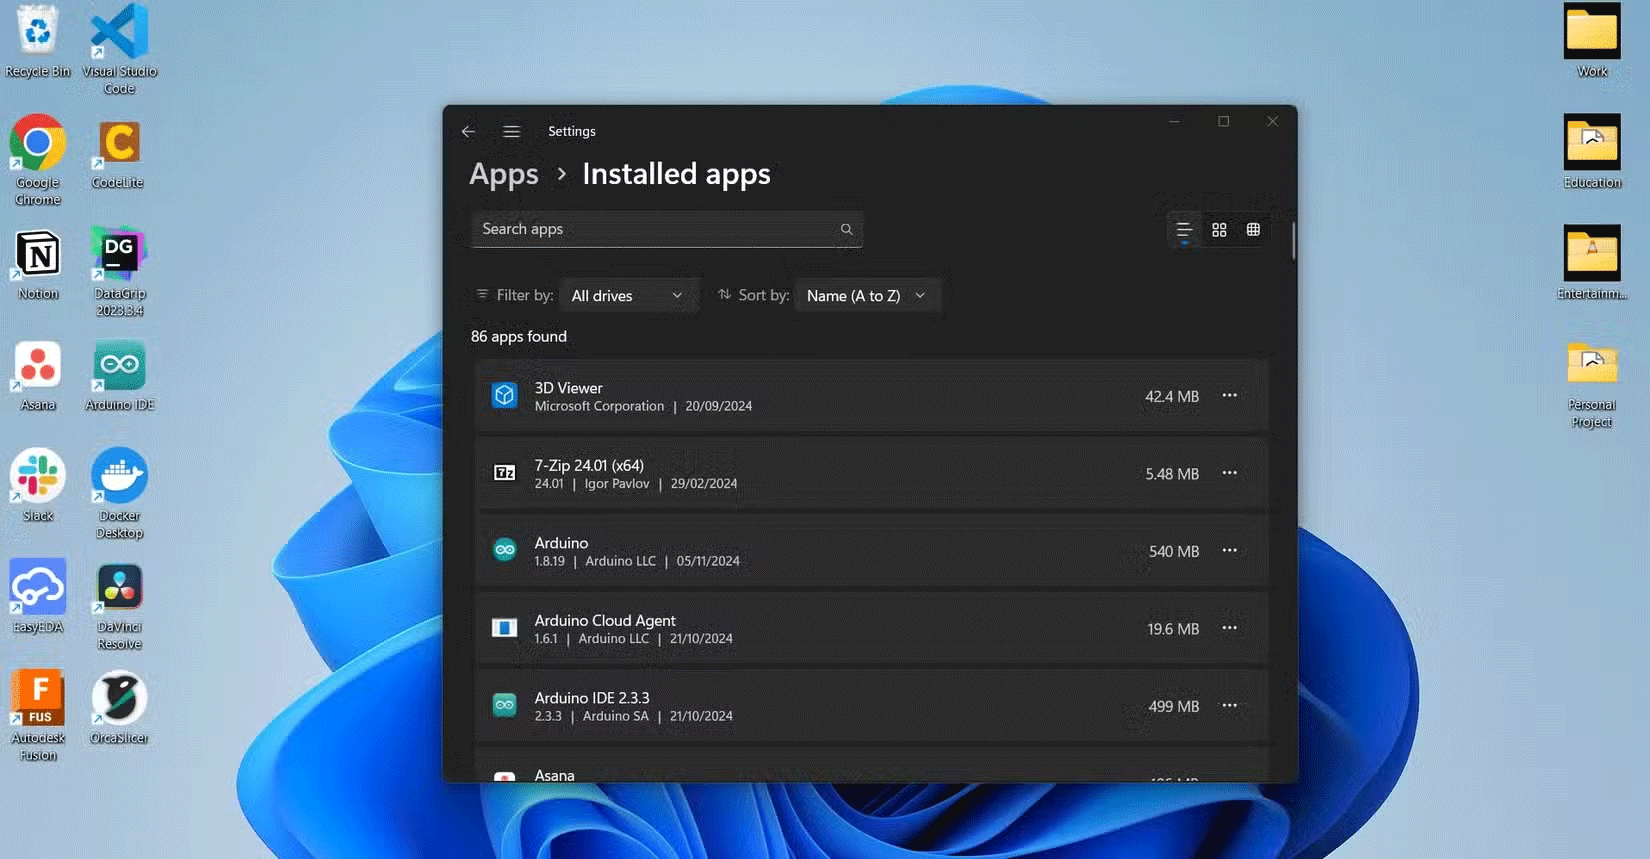The width and height of the screenshot is (1650, 859).
Task: Switch to table view layout
Action: [1253, 230]
